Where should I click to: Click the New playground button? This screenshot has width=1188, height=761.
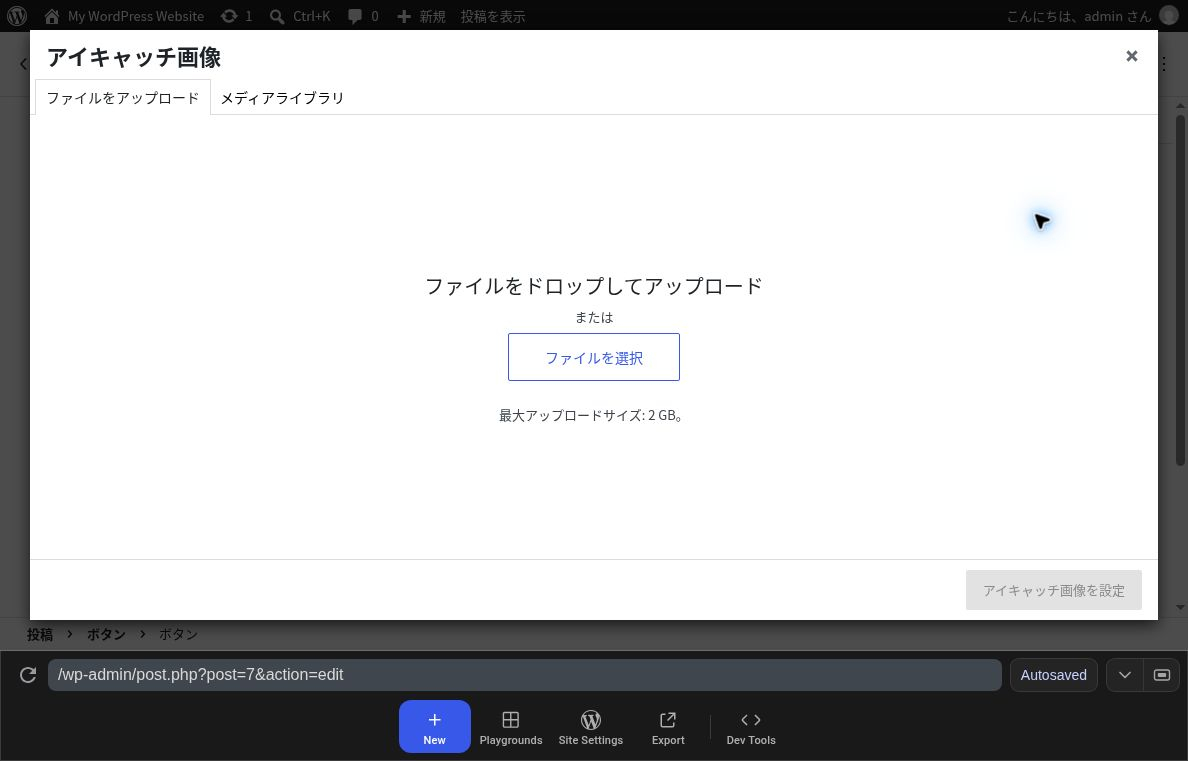click(x=435, y=726)
